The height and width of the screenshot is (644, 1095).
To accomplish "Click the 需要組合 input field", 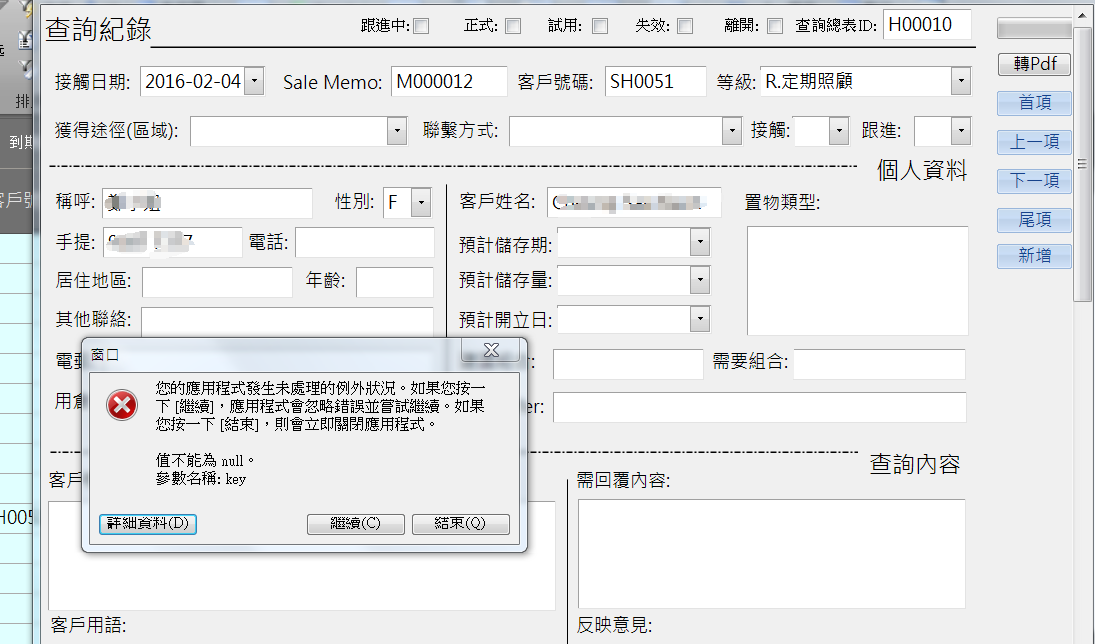I will 879,364.
